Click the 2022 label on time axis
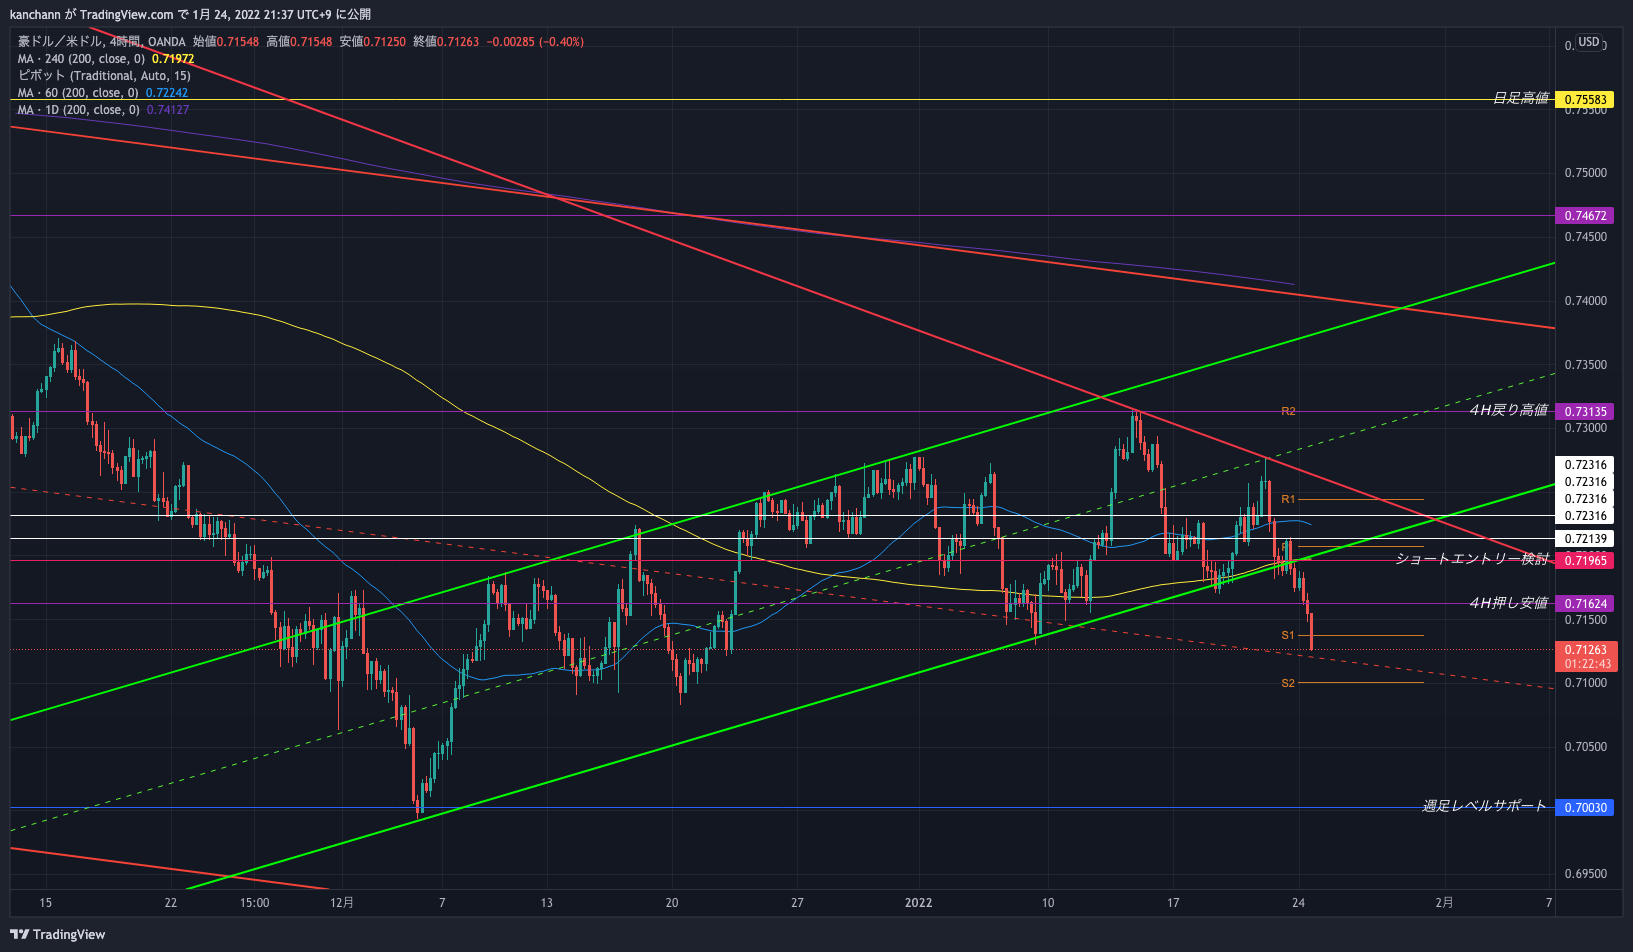The height and width of the screenshot is (952, 1633). (x=918, y=902)
